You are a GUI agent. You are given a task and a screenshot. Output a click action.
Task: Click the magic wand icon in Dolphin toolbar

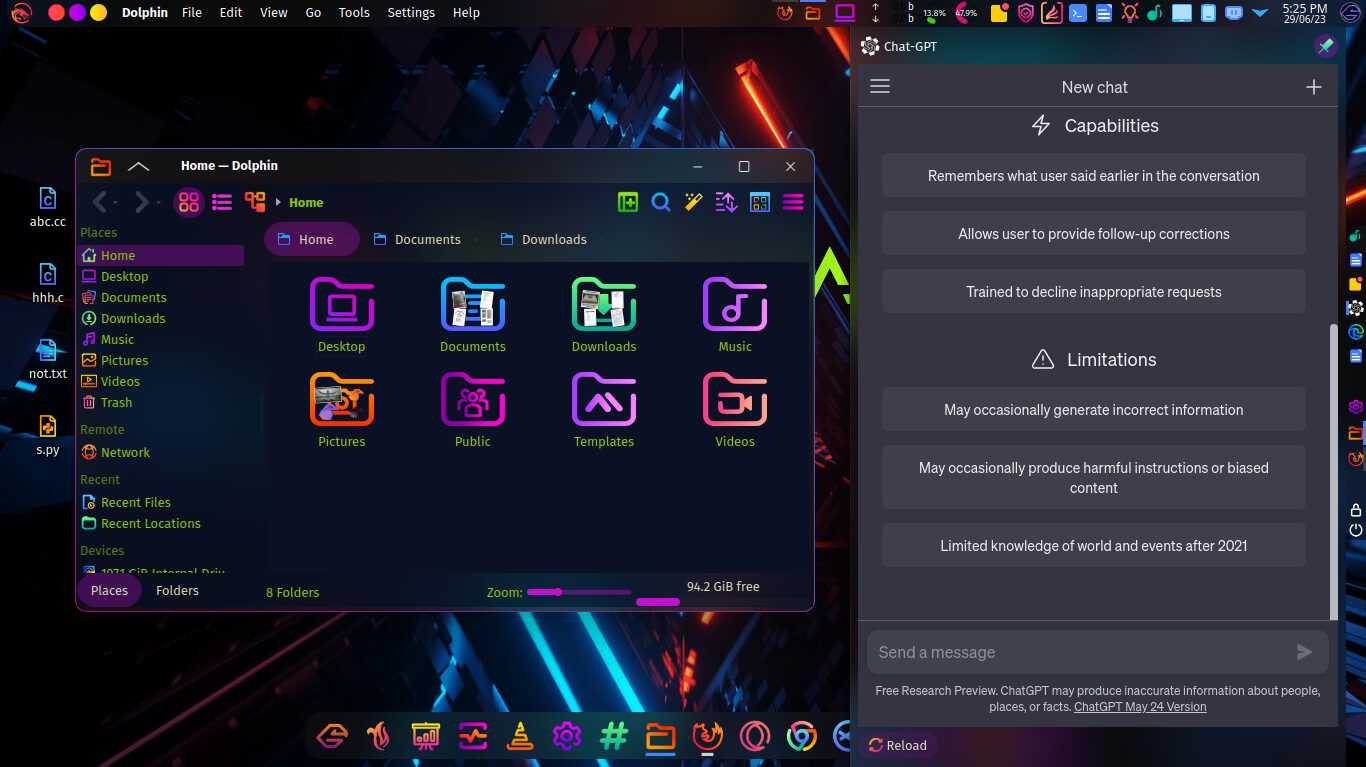694,203
